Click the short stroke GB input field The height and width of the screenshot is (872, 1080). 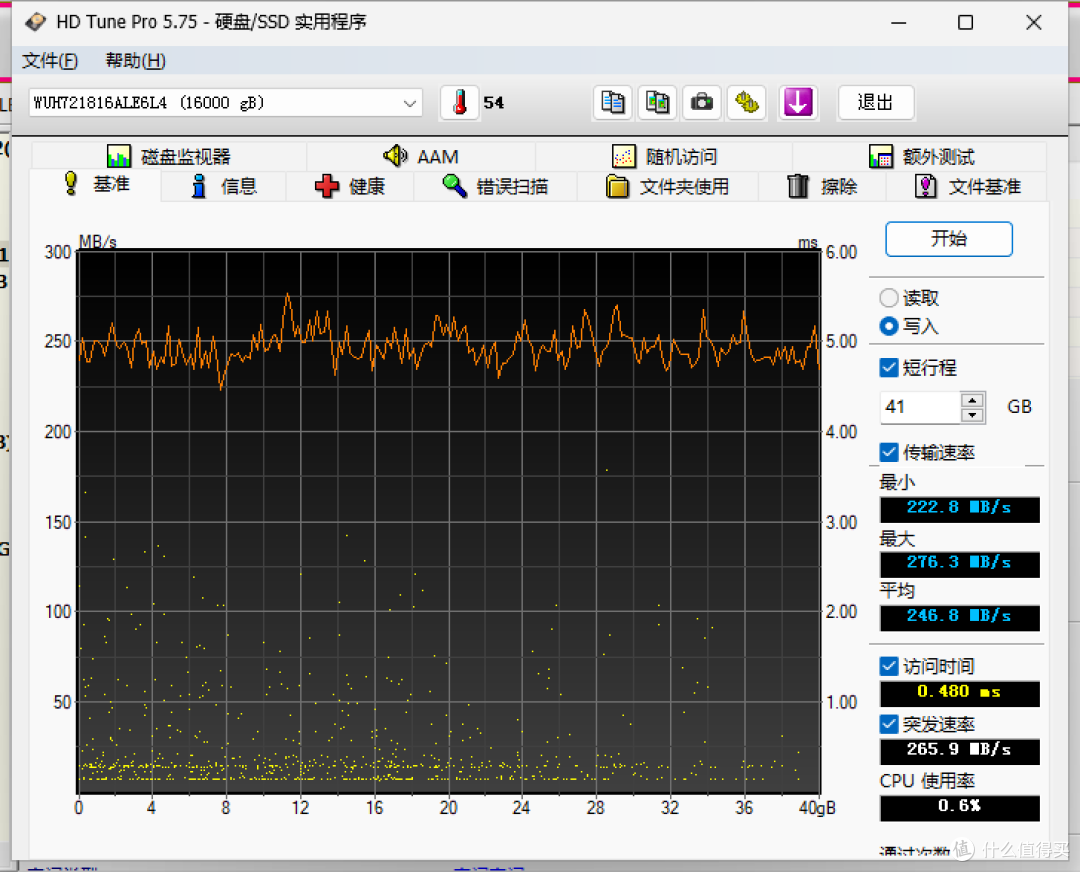click(920, 407)
